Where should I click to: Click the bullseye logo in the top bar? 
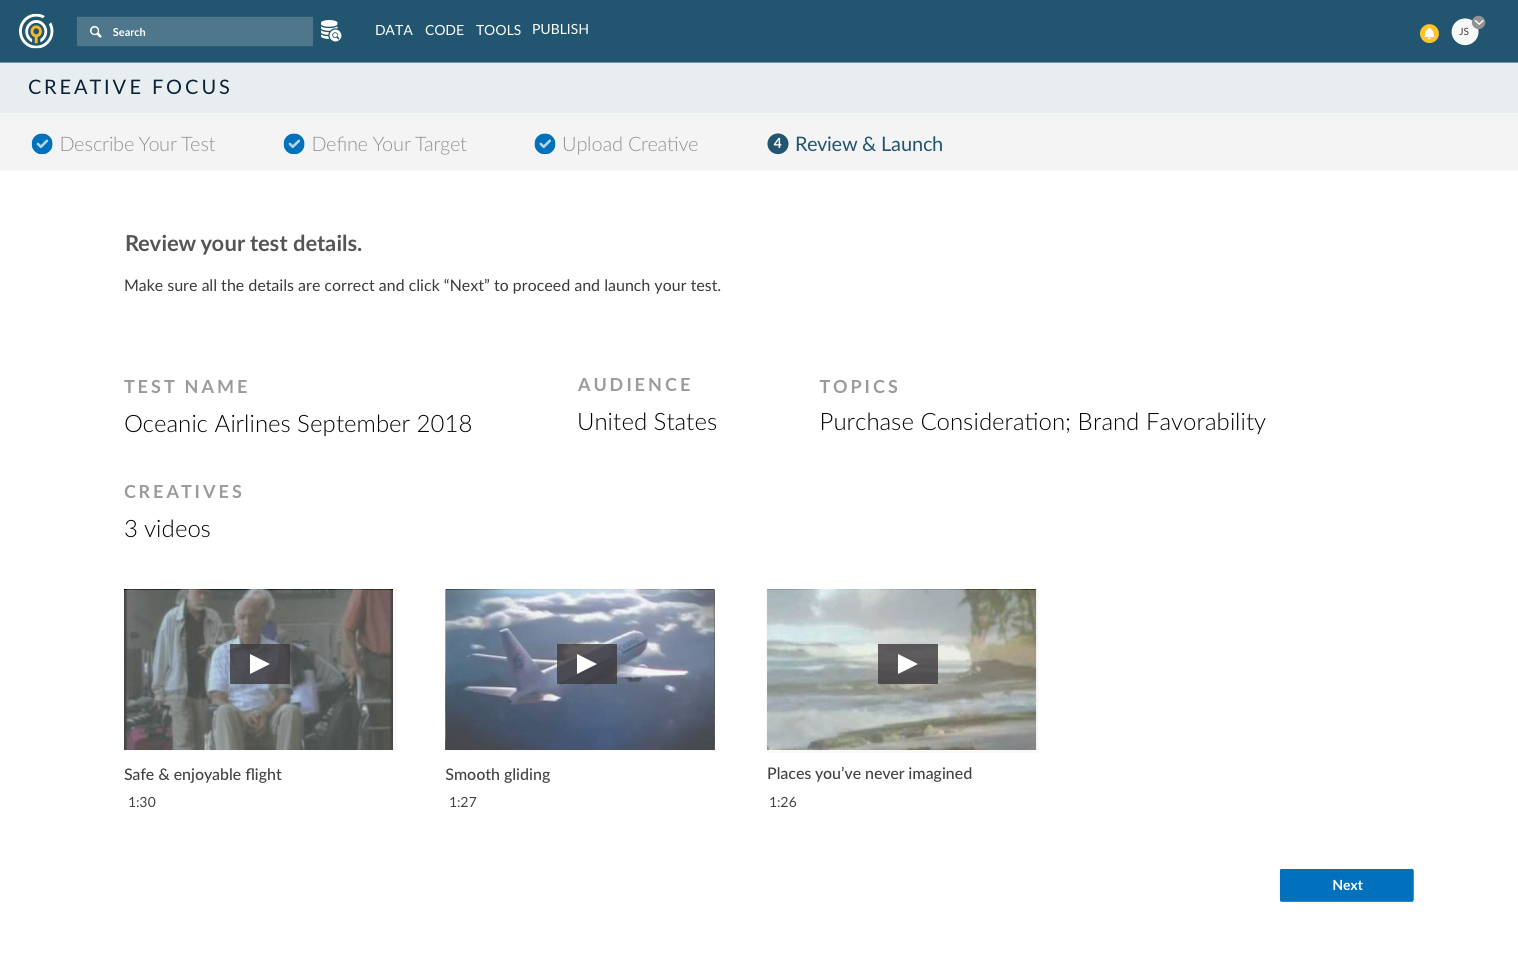tap(36, 31)
